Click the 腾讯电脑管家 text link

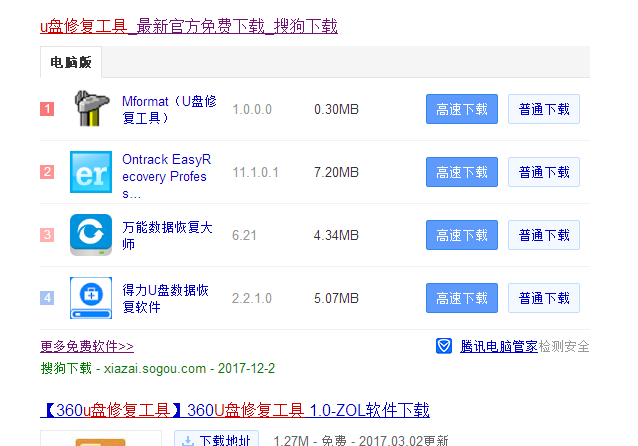pos(498,346)
